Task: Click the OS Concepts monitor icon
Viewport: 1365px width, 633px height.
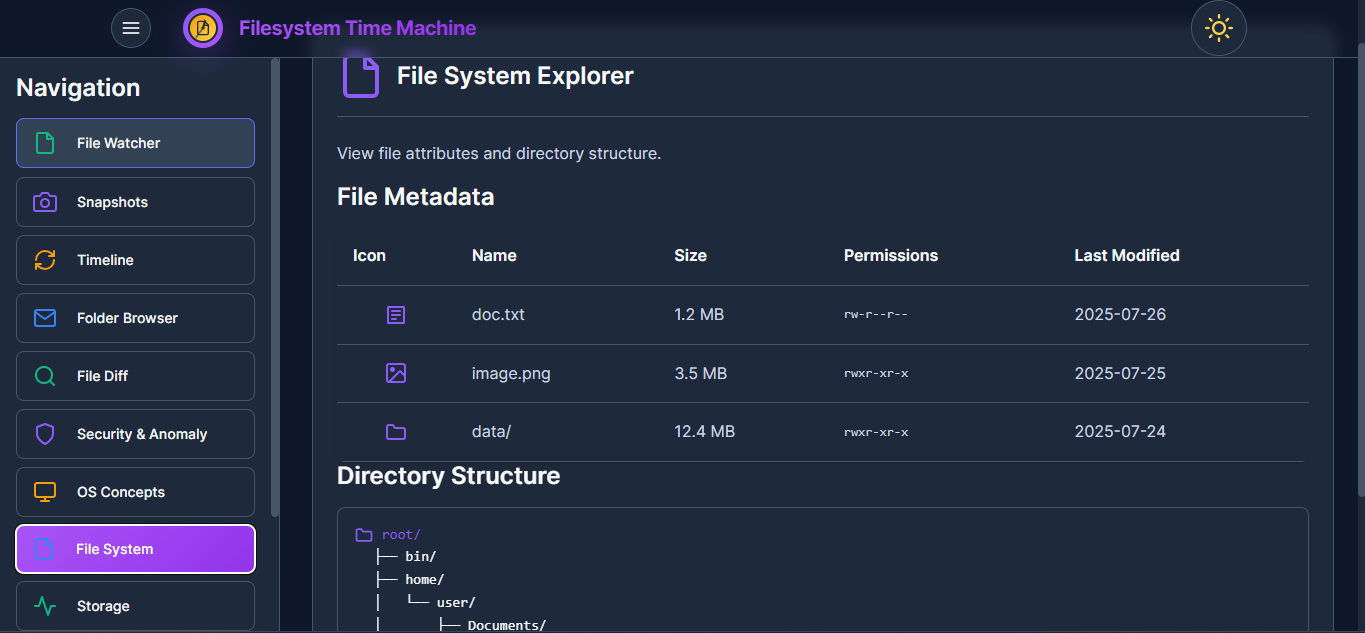Action: click(x=43, y=492)
